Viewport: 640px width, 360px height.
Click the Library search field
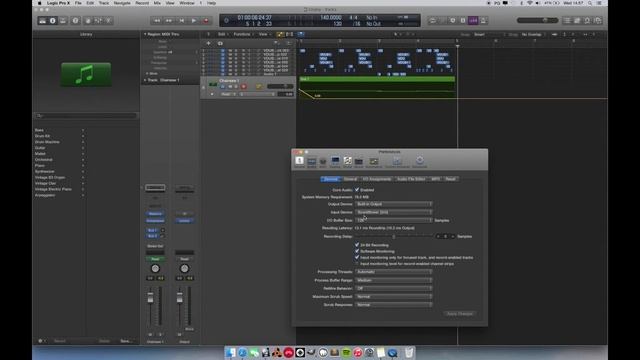click(x=86, y=116)
